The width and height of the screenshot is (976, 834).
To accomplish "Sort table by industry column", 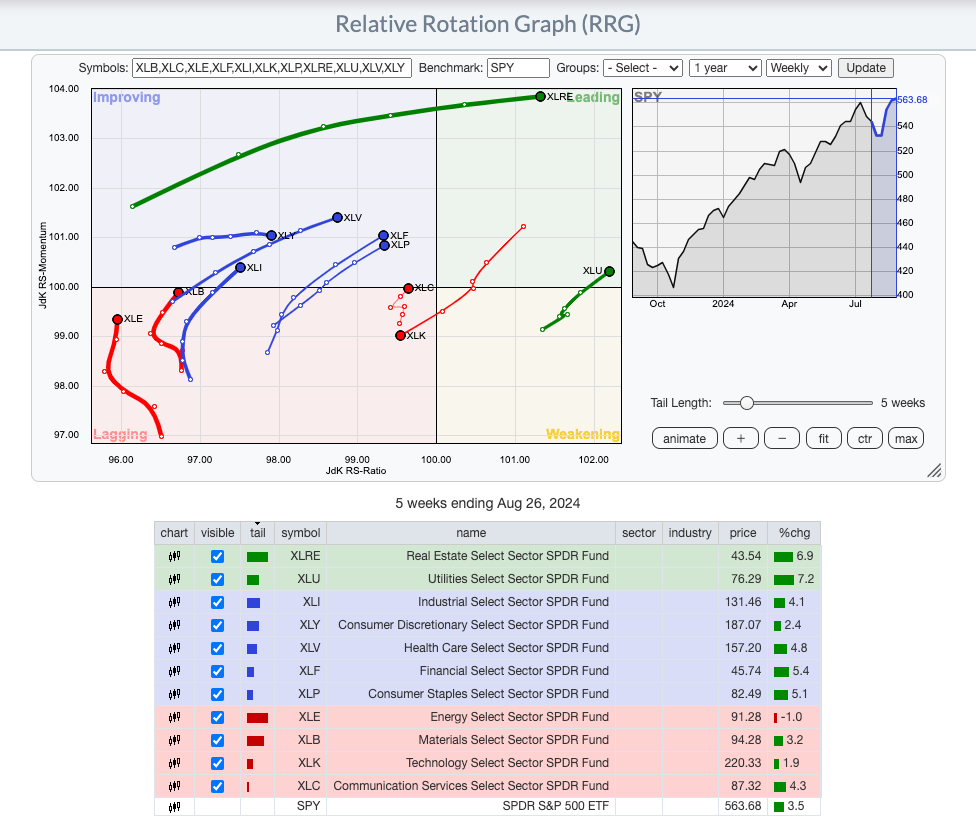I will [690, 533].
